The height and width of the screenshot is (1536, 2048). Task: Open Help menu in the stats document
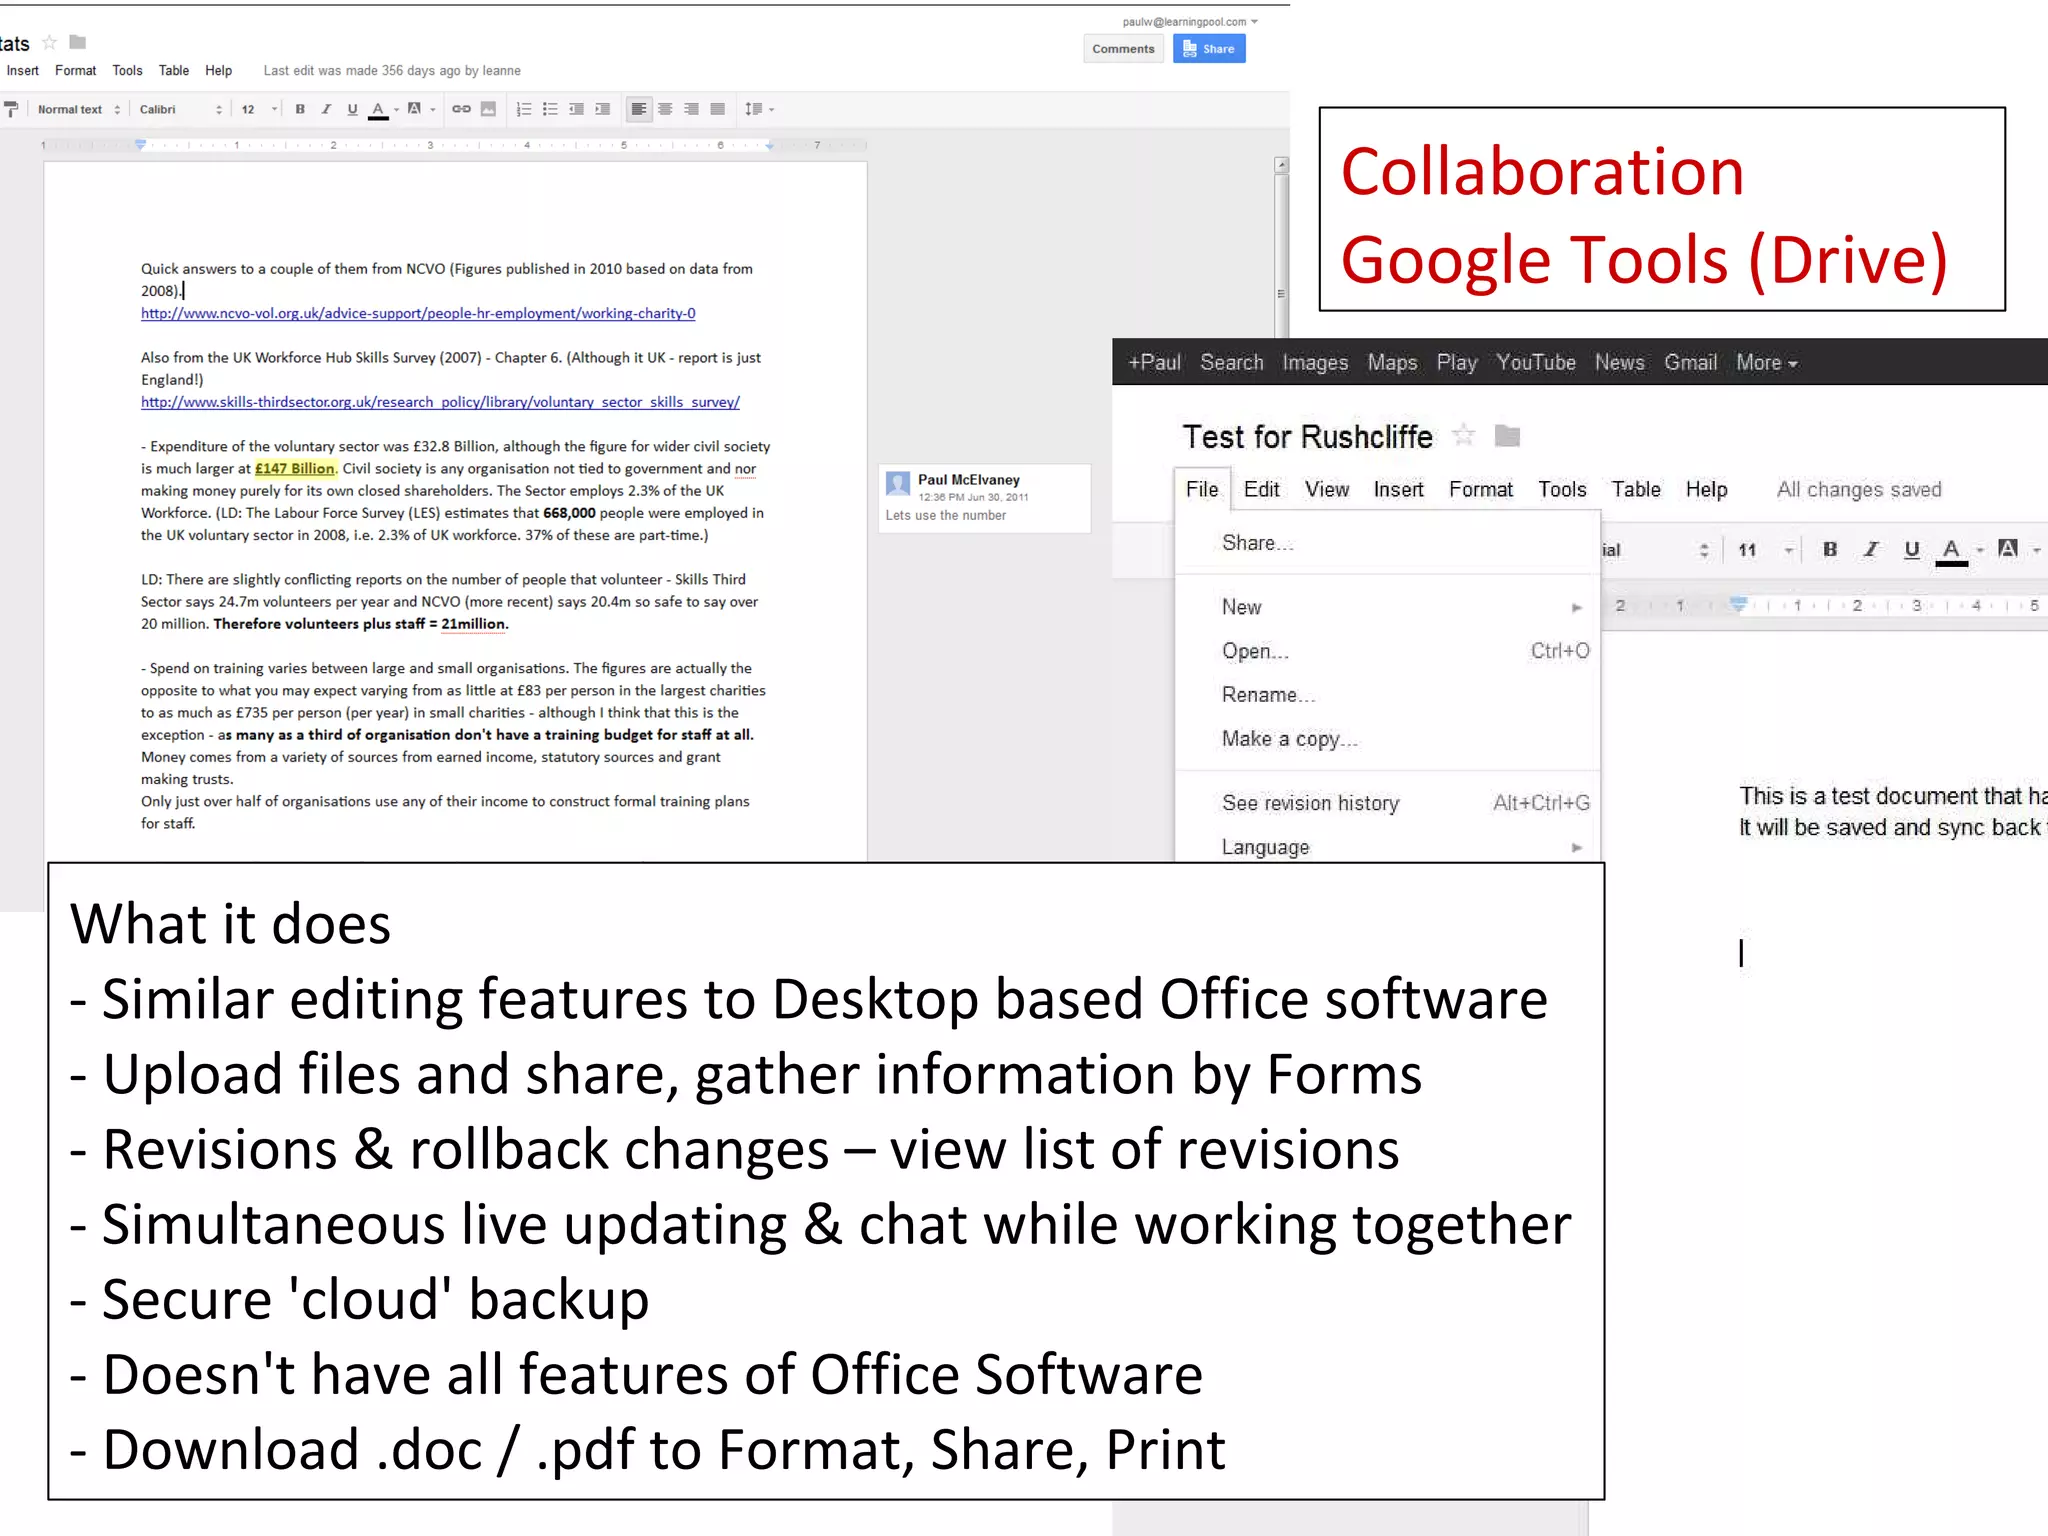coord(219,71)
